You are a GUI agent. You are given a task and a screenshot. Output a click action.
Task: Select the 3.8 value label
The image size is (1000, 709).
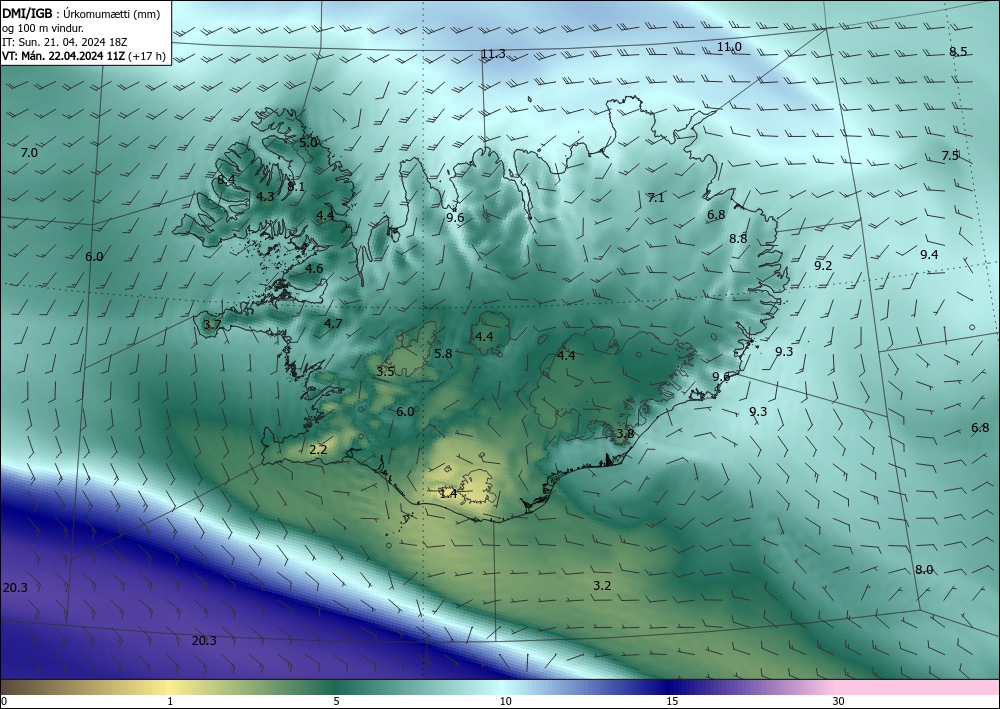point(625,434)
